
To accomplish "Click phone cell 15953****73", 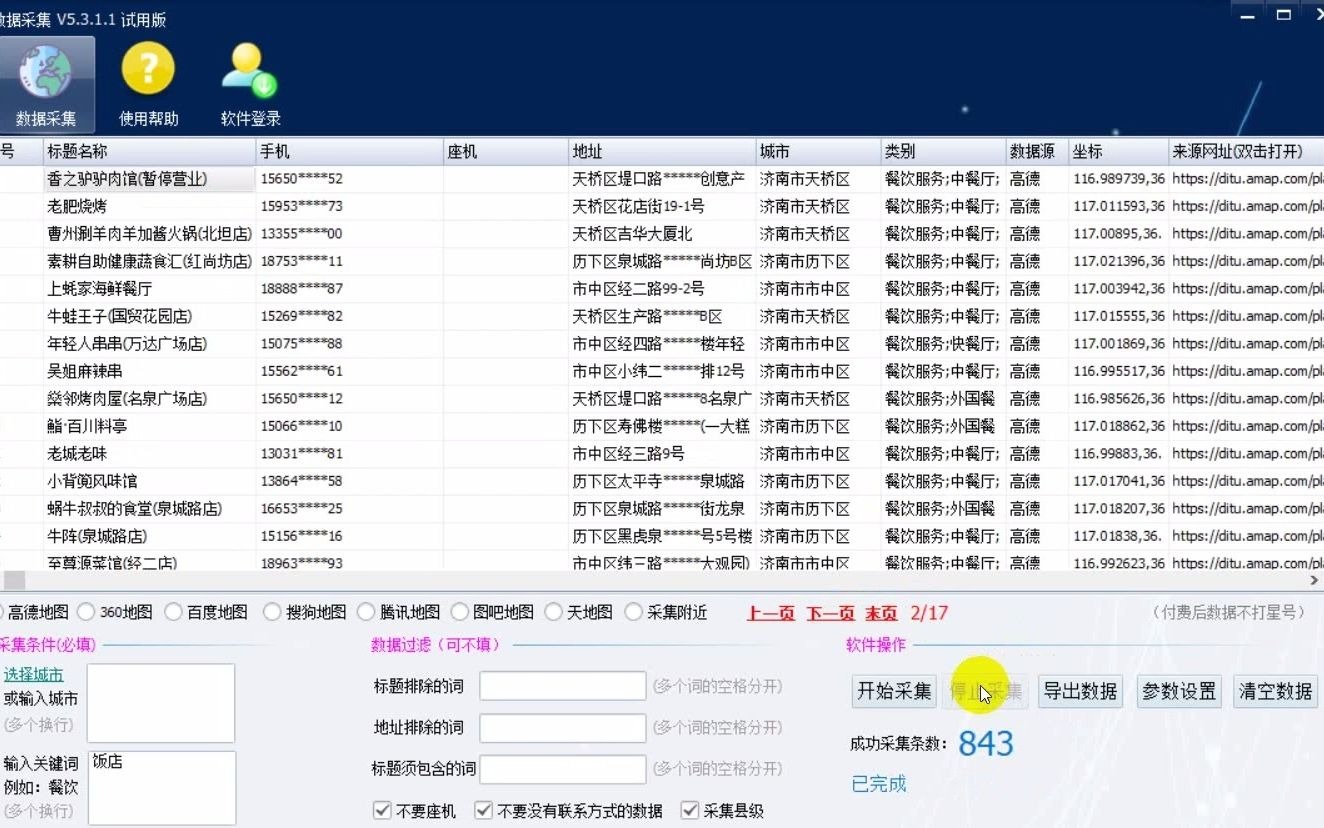I will 350,206.
